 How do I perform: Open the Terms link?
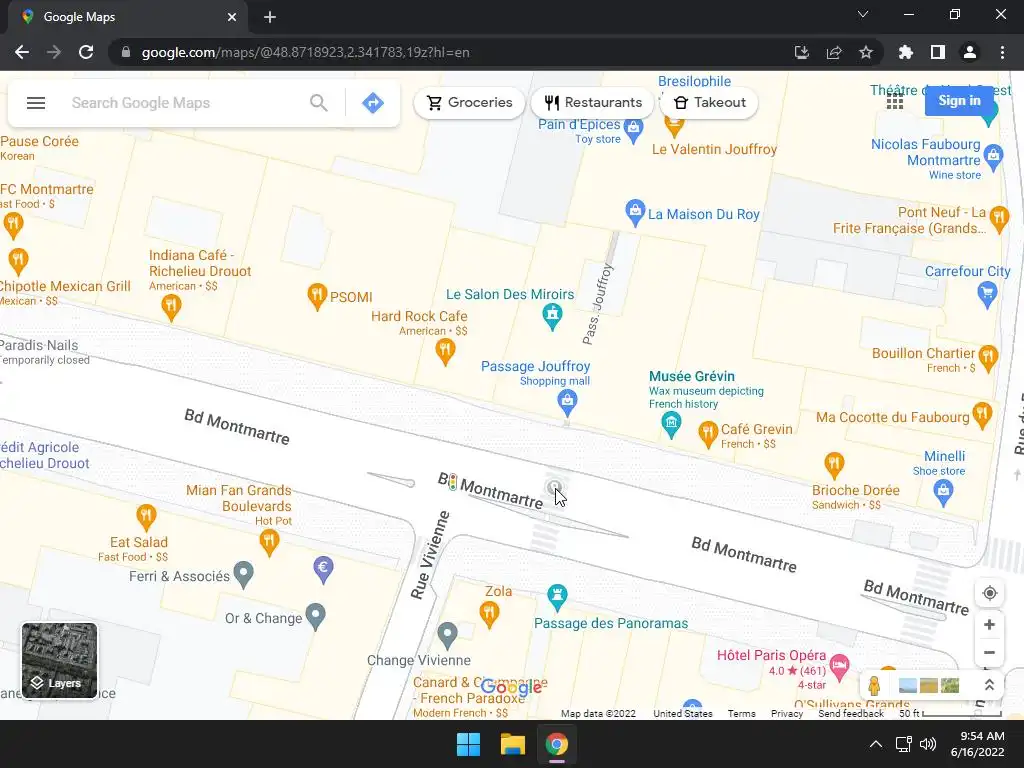tap(741, 713)
